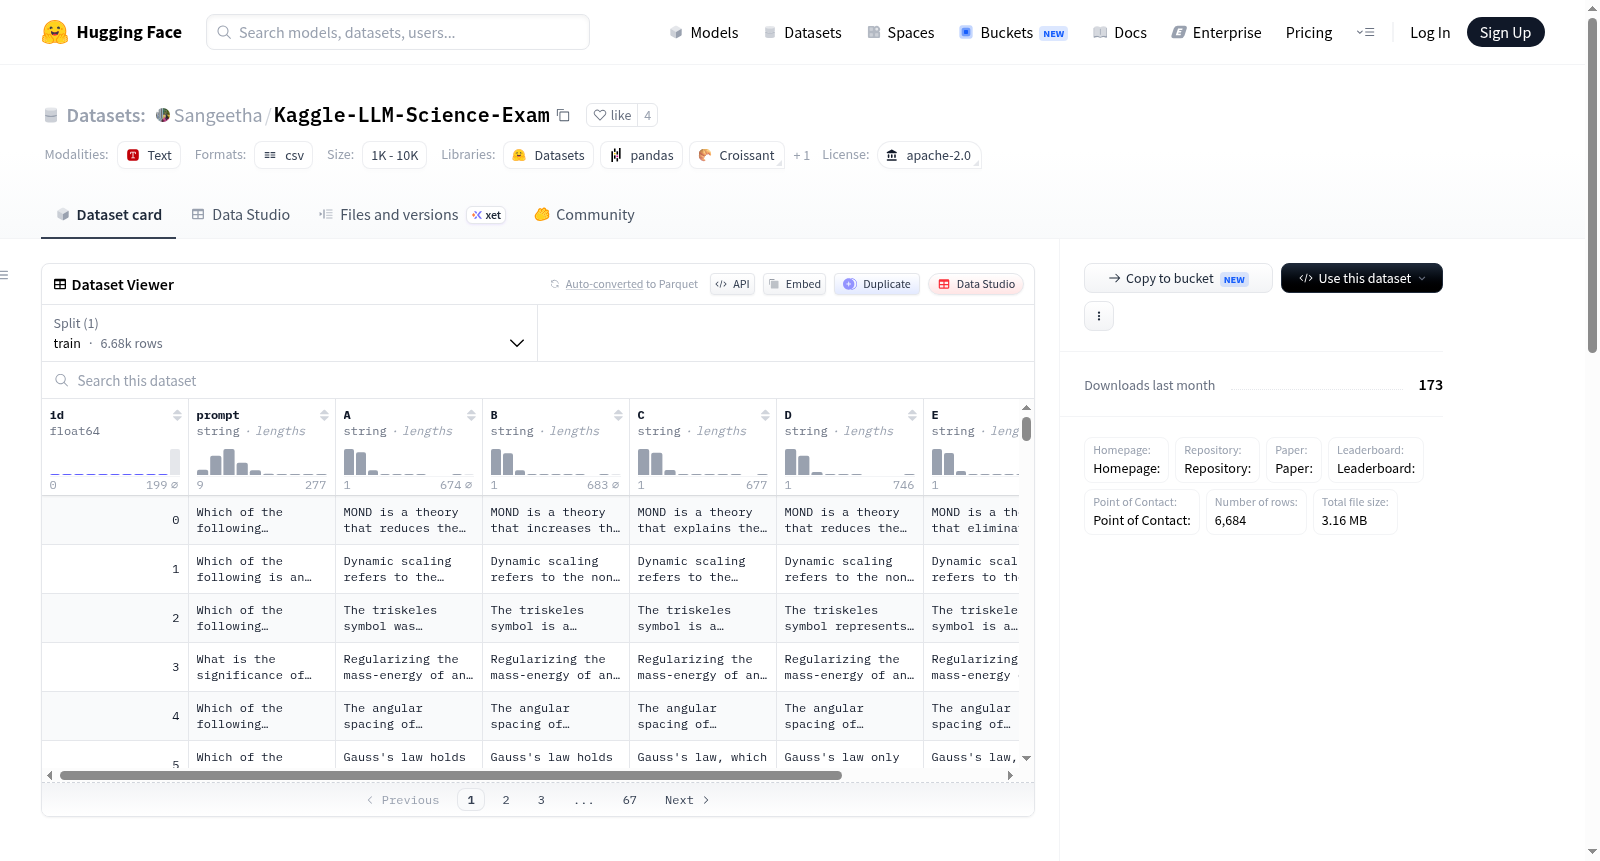Click the Hugging Face logo
1600x861 pixels.
tap(111, 32)
